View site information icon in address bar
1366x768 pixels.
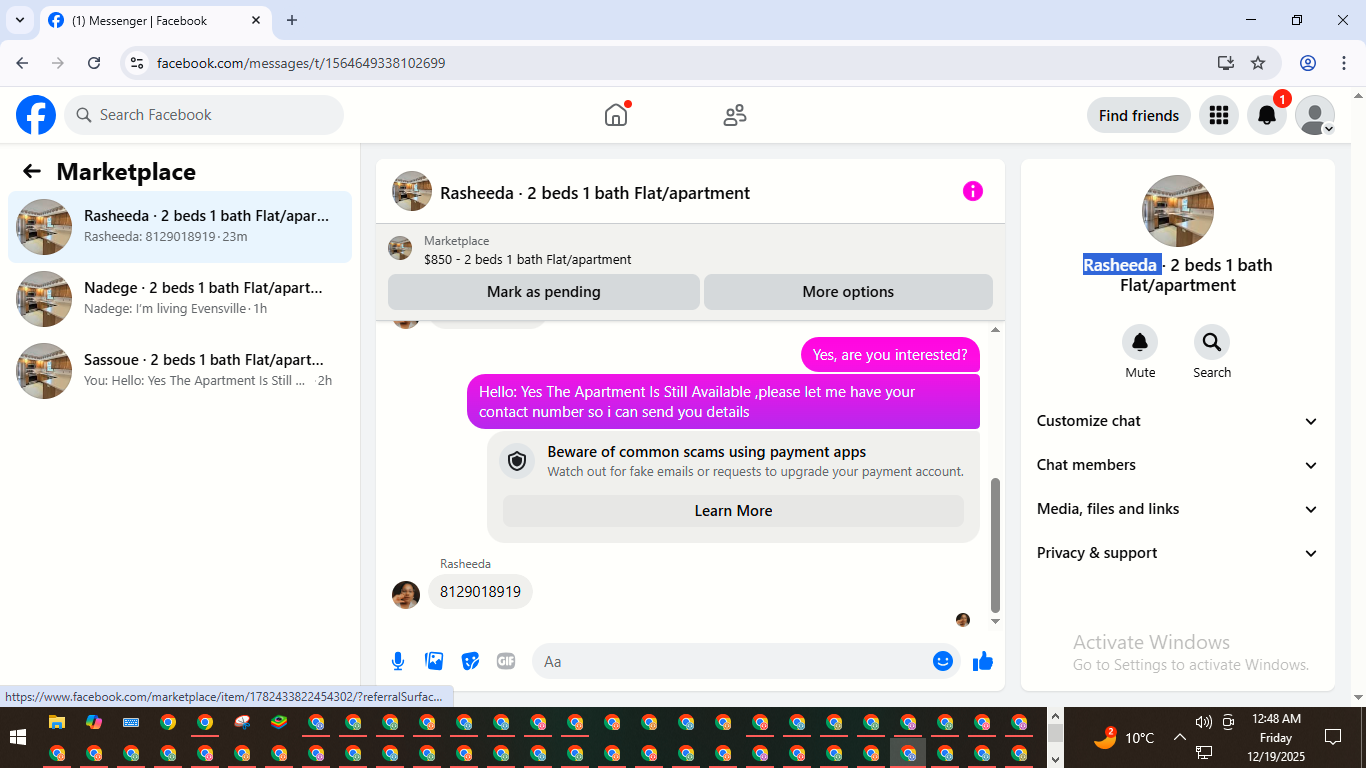[138, 63]
